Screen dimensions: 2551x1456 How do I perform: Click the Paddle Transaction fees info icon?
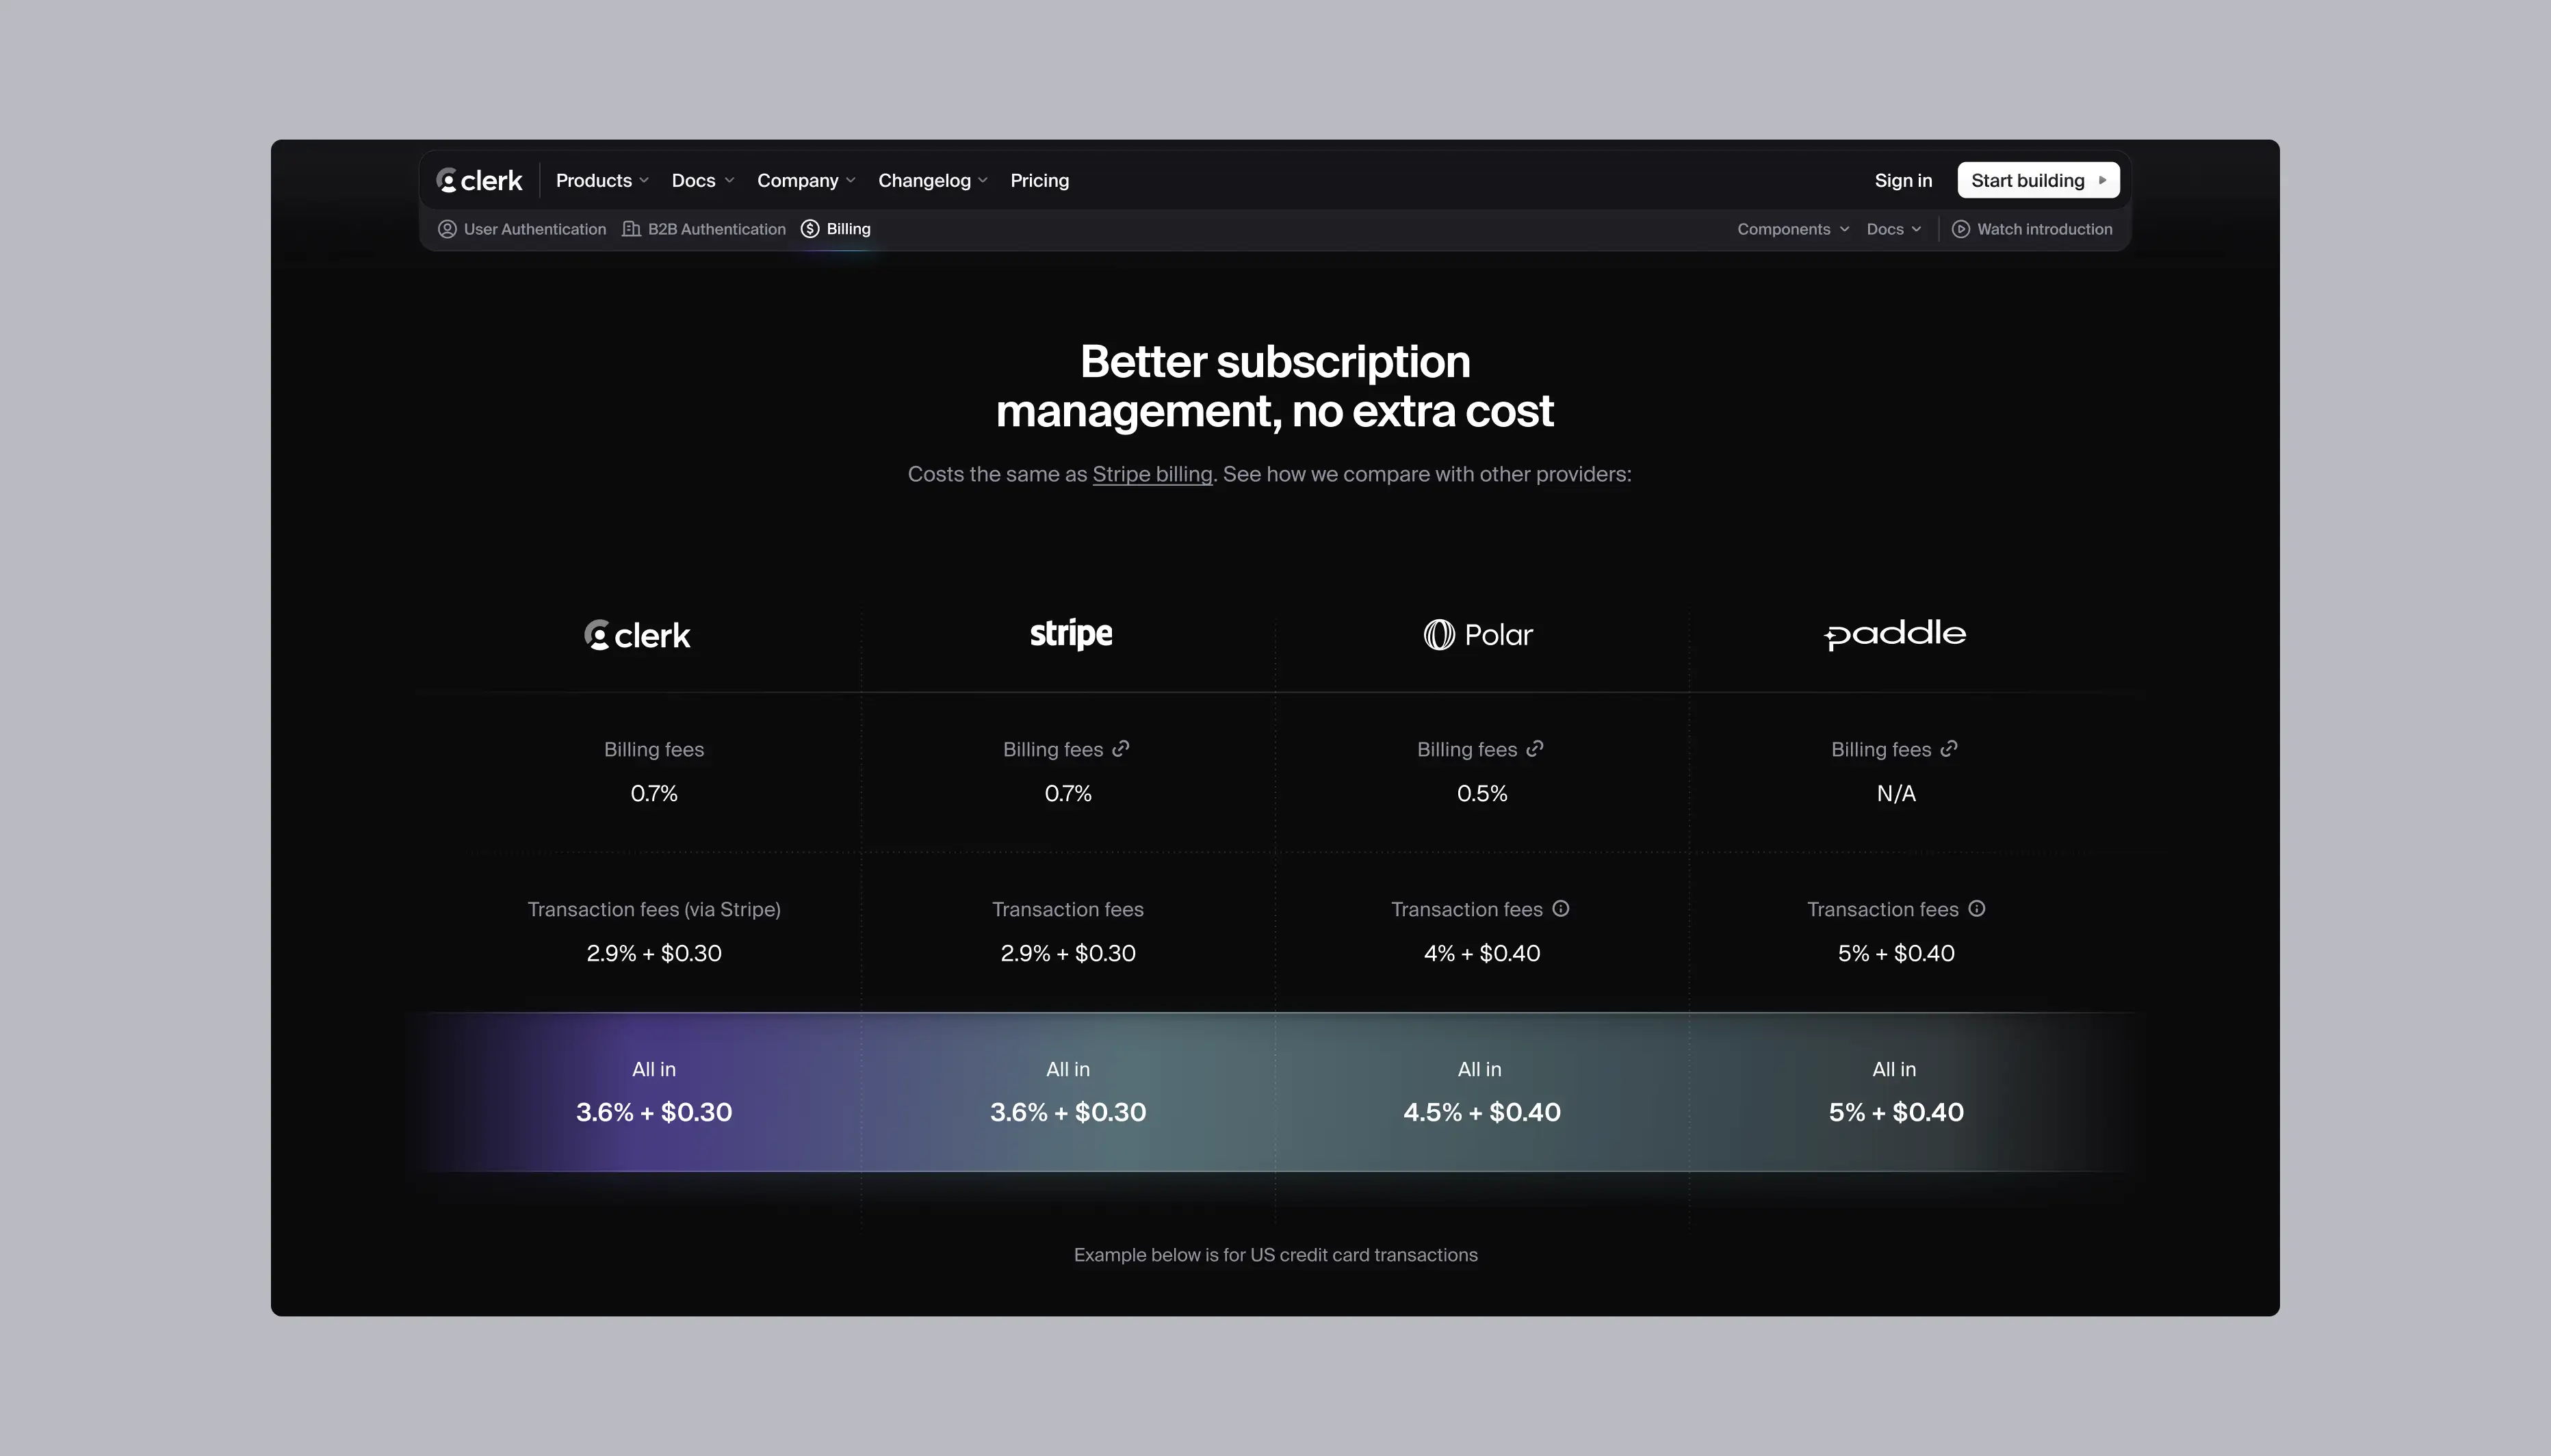coord(1977,909)
